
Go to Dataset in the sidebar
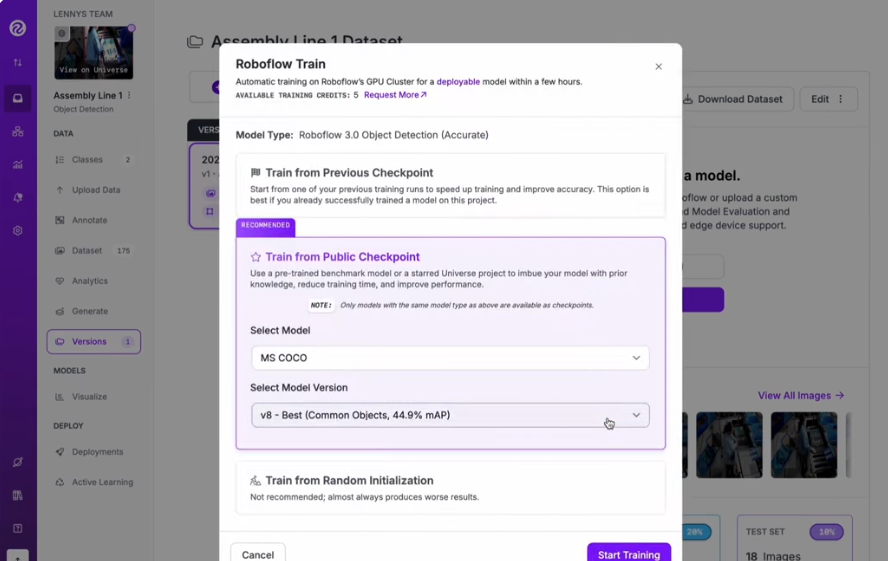(x=87, y=251)
